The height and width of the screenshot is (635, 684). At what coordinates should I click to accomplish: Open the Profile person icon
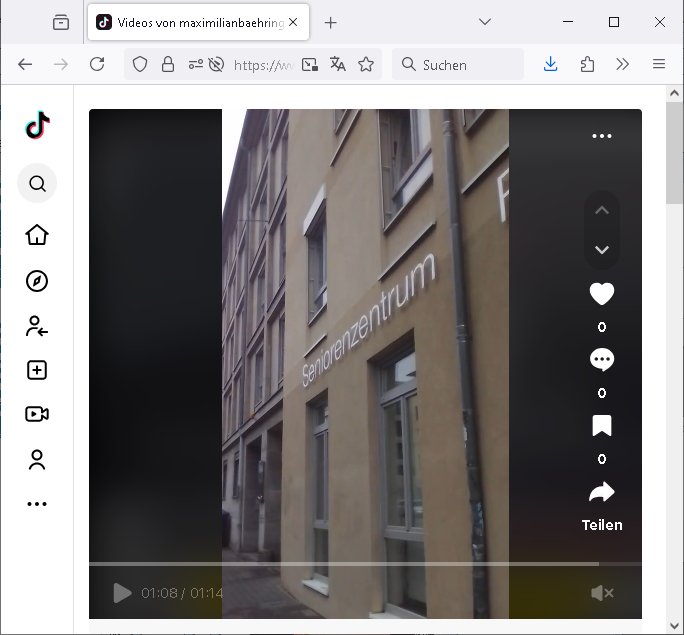coord(37,460)
